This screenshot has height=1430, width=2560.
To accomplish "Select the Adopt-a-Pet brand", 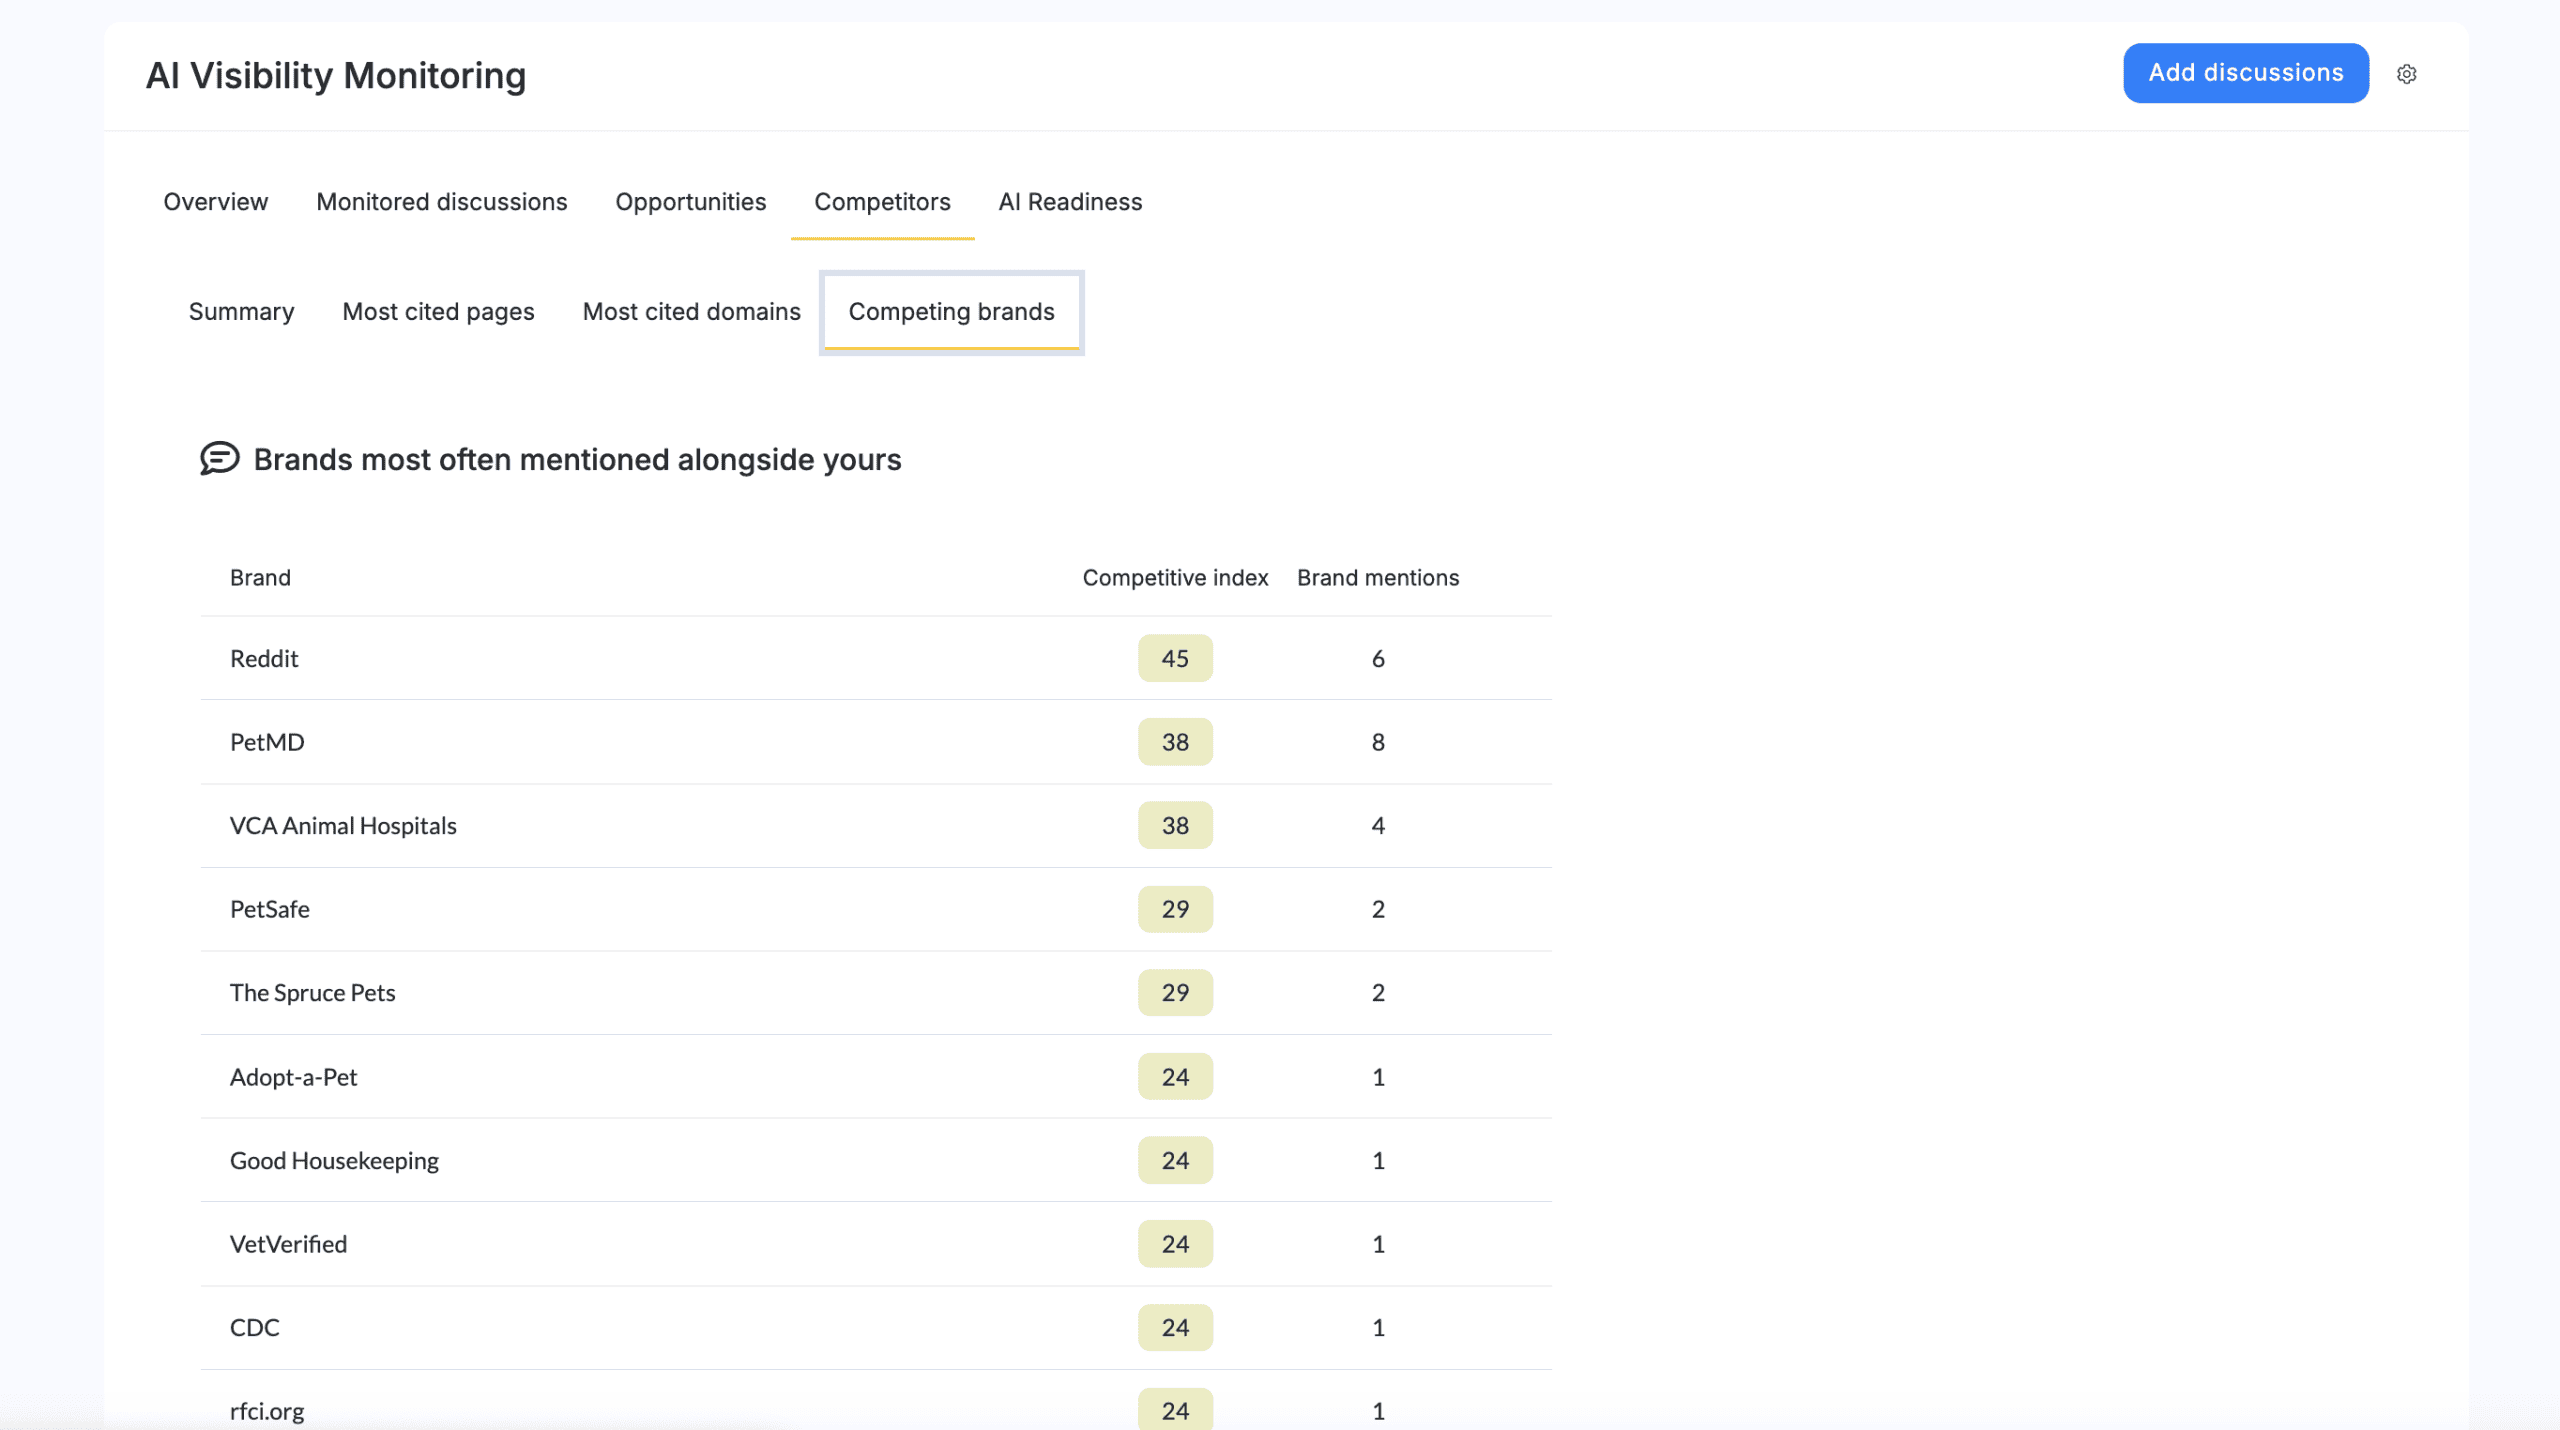I will [x=293, y=1077].
